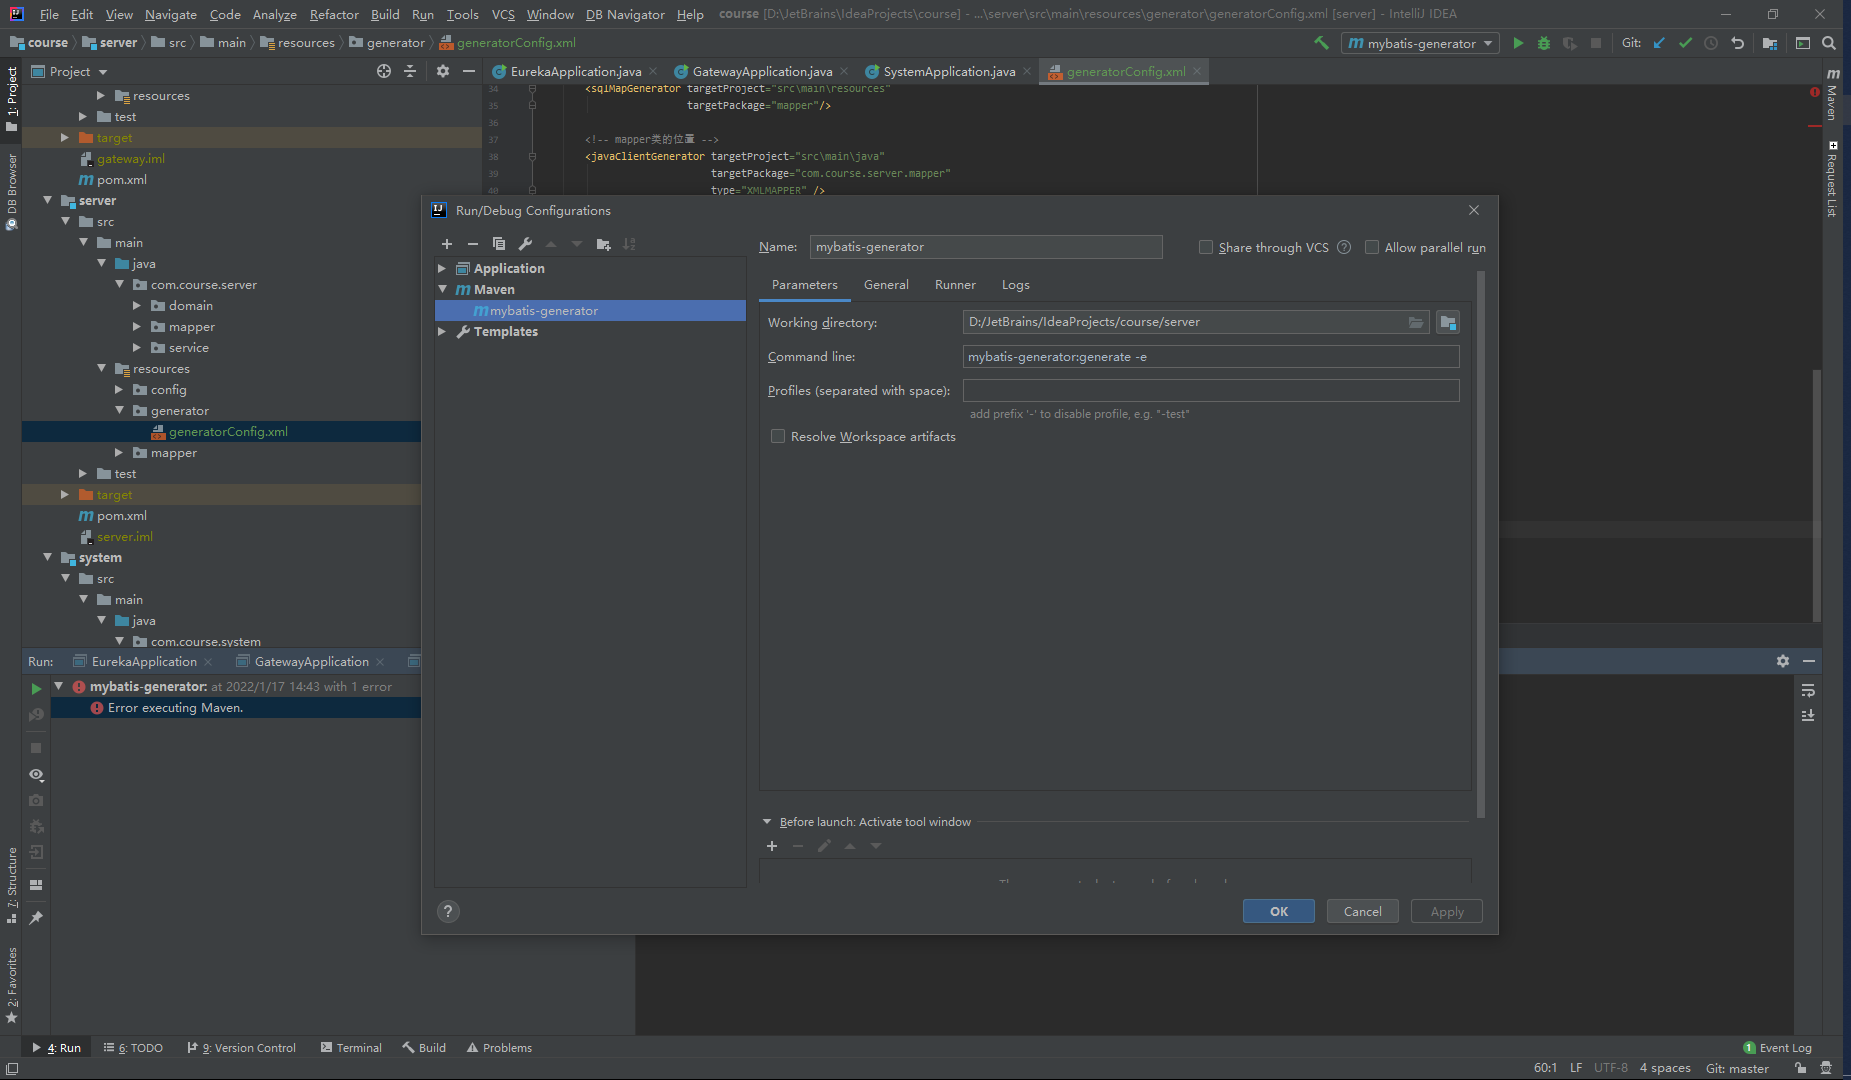This screenshot has width=1851, height=1080.
Task: Select generatorConfig.xml in Project tree
Action: coord(228,432)
